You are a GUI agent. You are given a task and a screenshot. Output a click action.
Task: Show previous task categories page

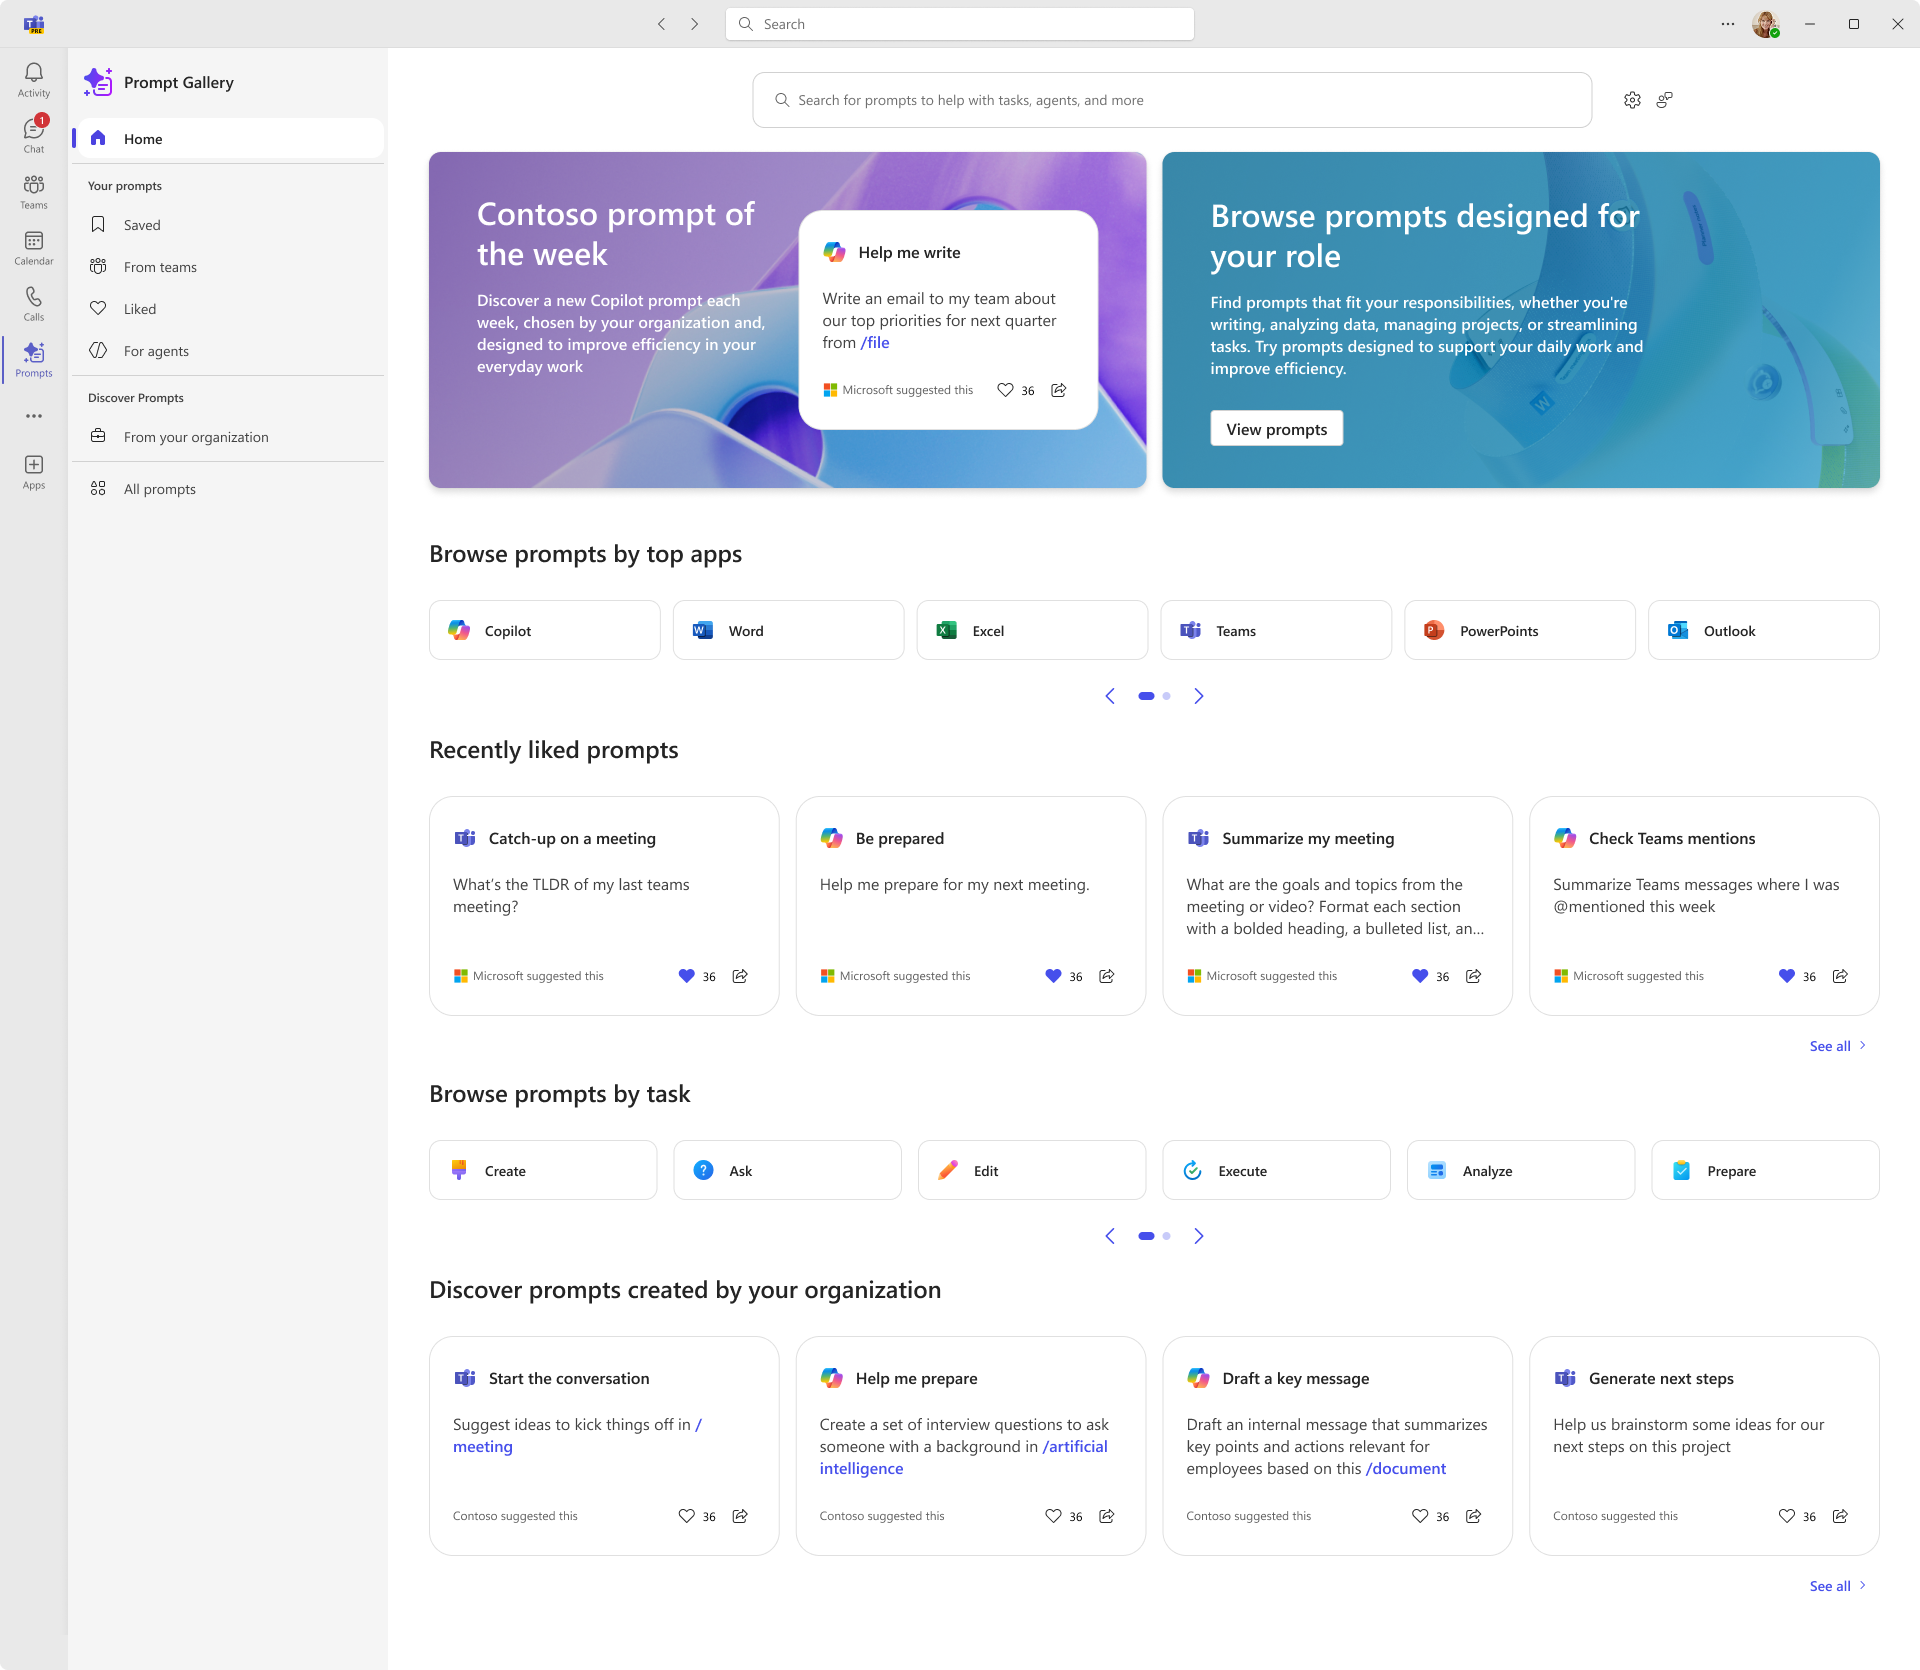click(1110, 1236)
